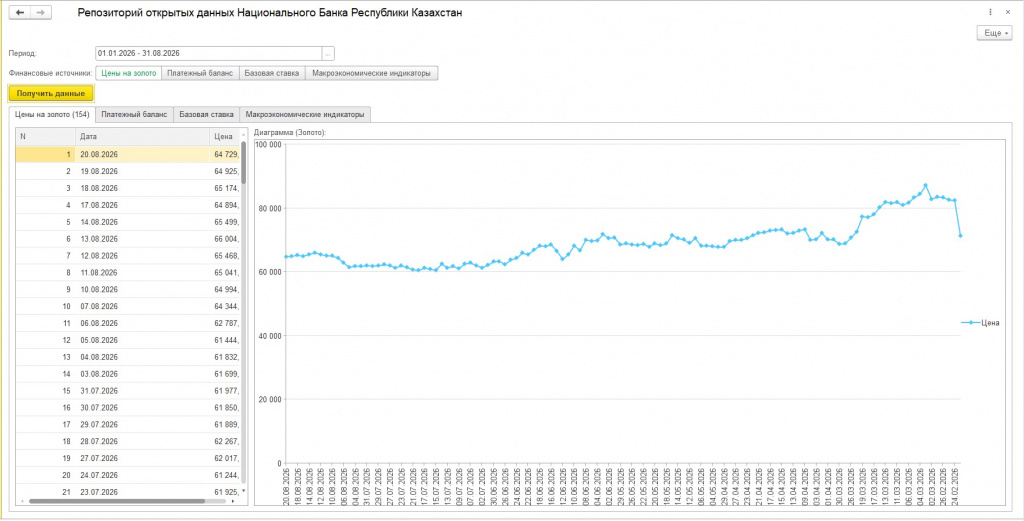The image size is (1024, 521).
Task: Expand the Еще dropdown menu
Action: click(x=995, y=33)
